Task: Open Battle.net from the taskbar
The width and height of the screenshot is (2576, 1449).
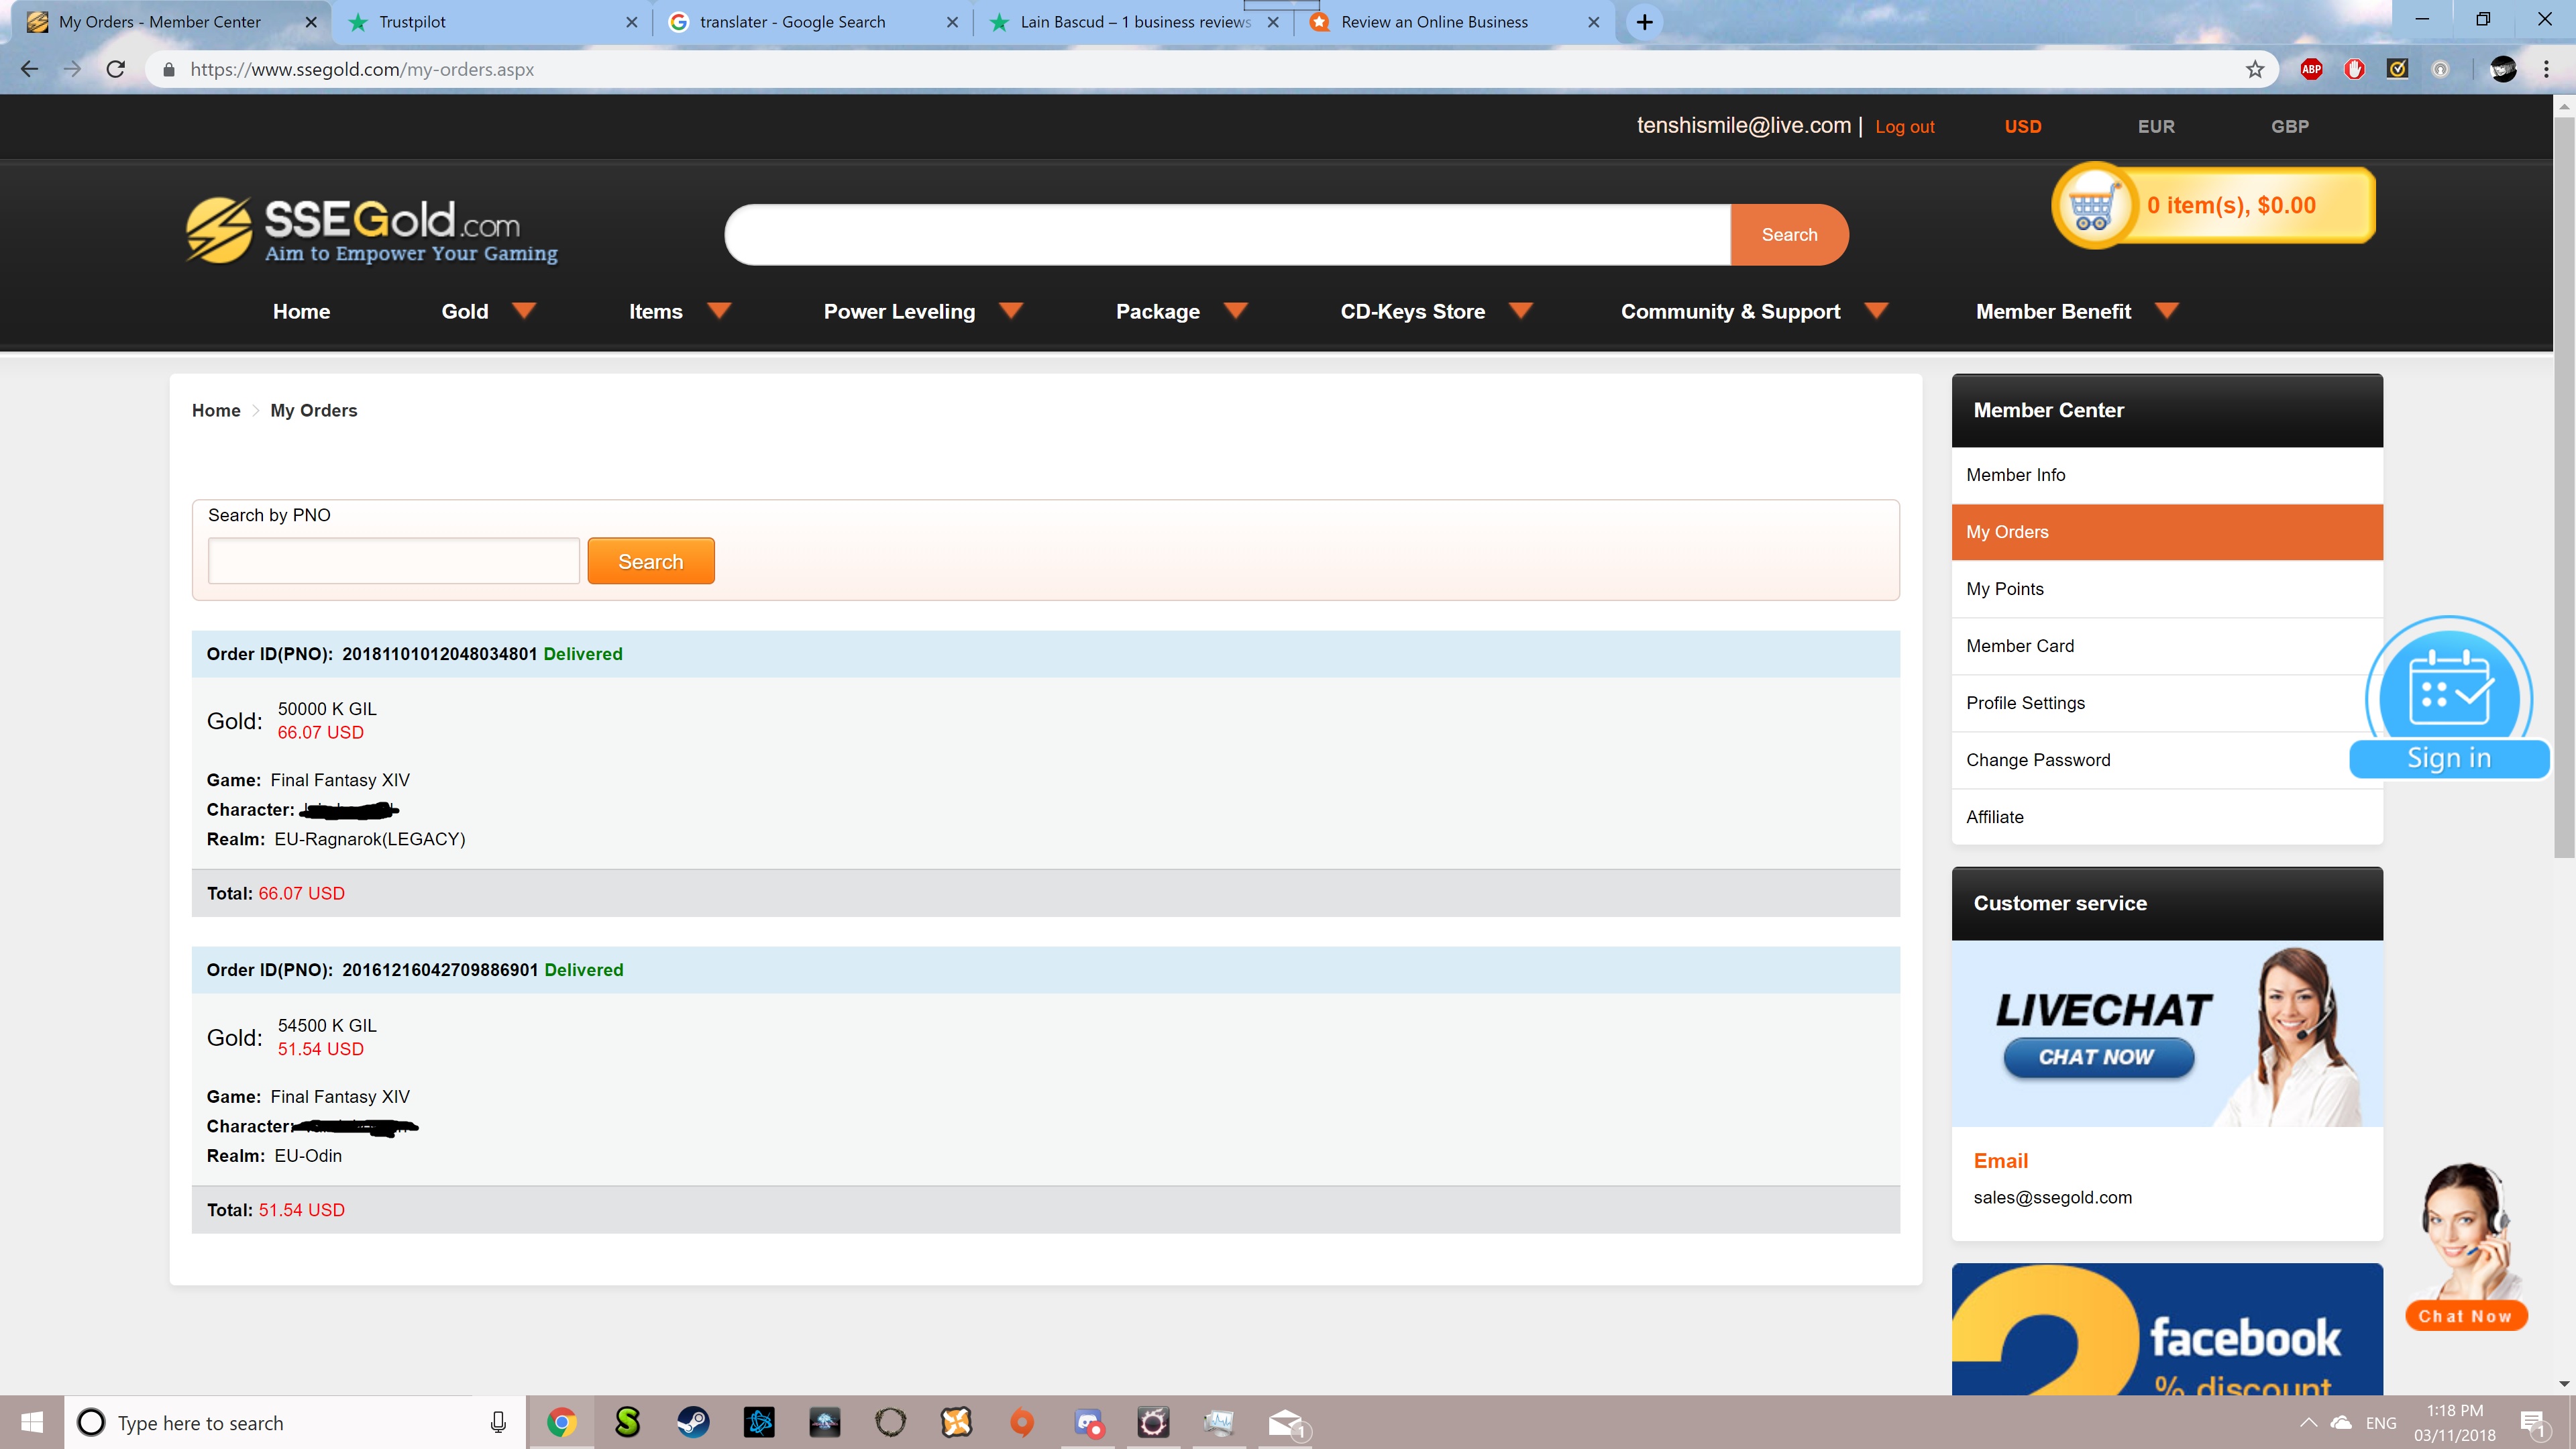Action: (759, 1422)
